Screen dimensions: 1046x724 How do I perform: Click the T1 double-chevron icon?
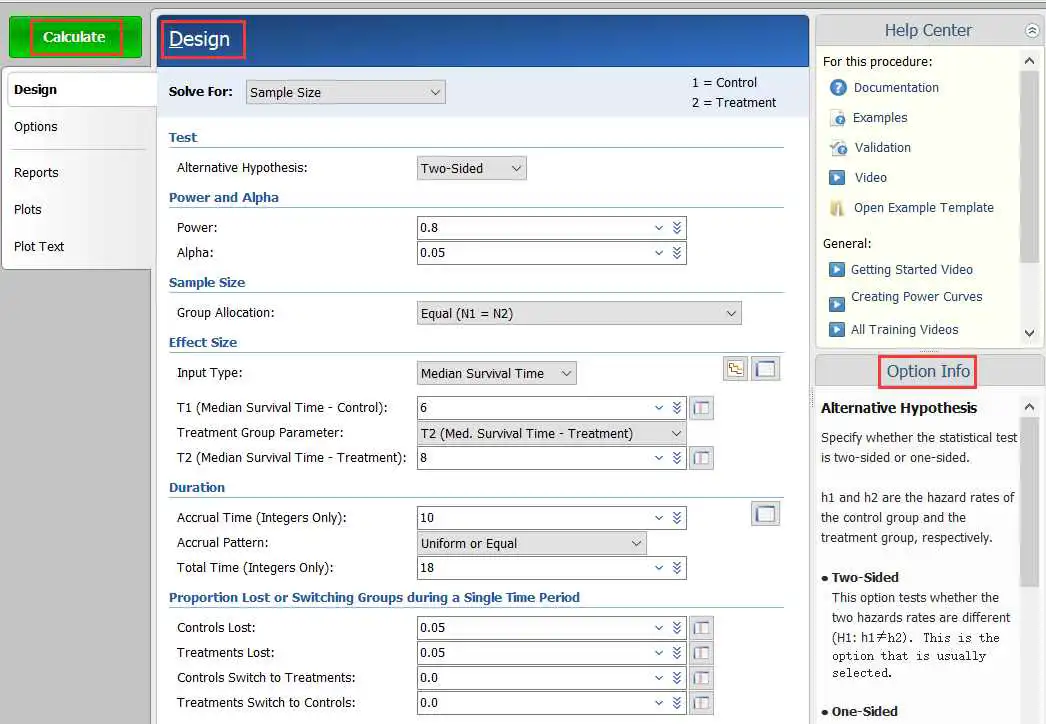coord(677,408)
